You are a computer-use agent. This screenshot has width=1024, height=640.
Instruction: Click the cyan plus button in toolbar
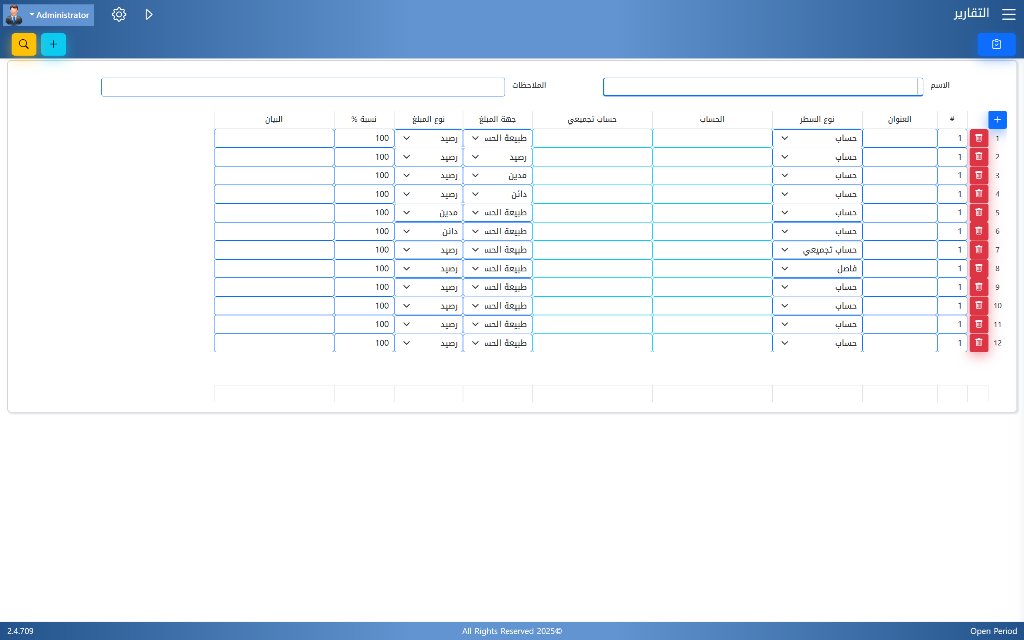point(53,44)
